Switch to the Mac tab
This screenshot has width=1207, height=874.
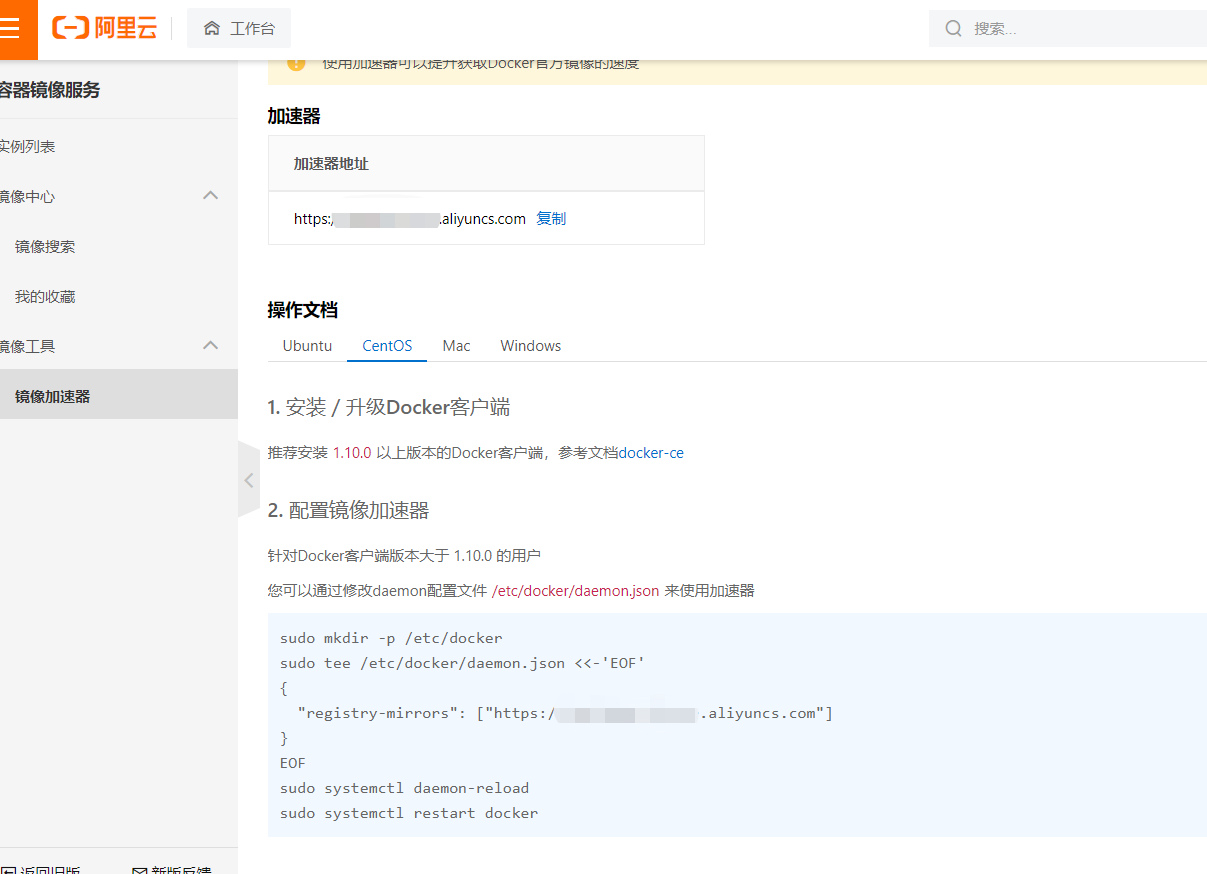pos(456,345)
